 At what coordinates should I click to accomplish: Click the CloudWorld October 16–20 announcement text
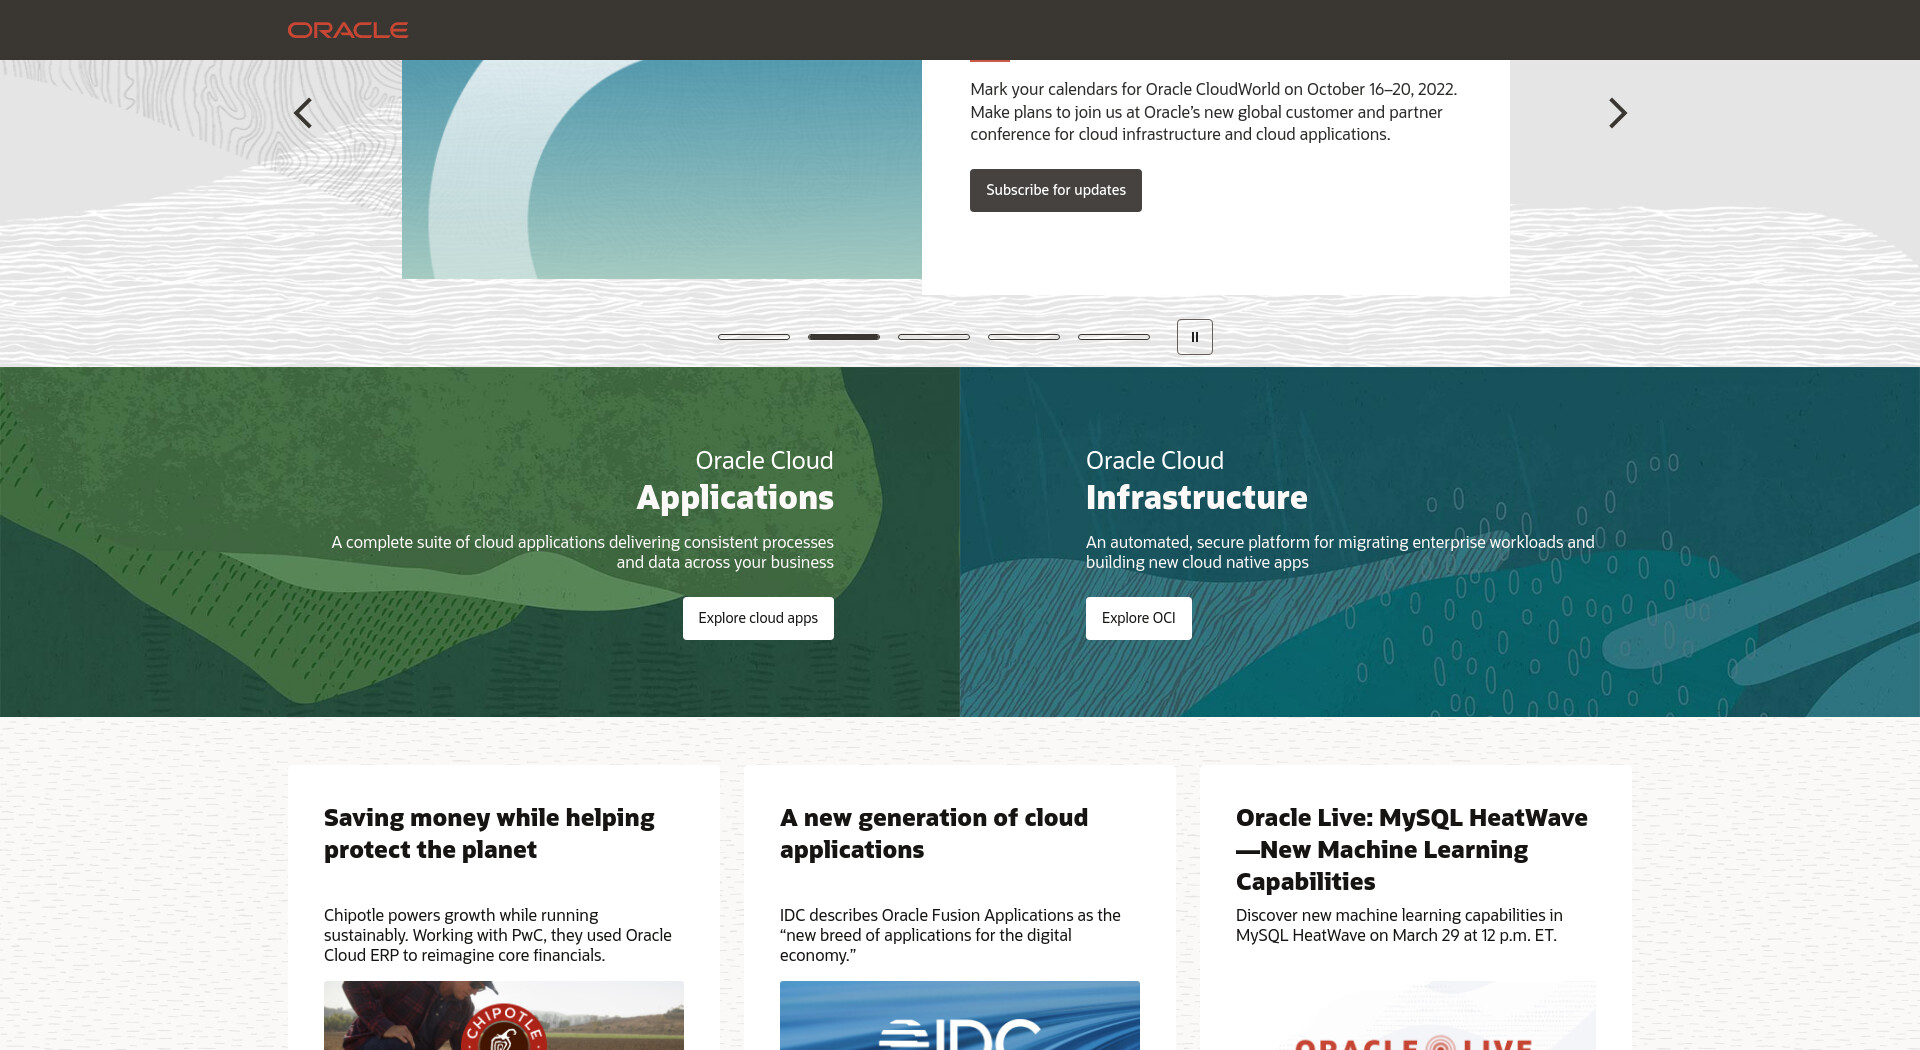tap(1213, 111)
